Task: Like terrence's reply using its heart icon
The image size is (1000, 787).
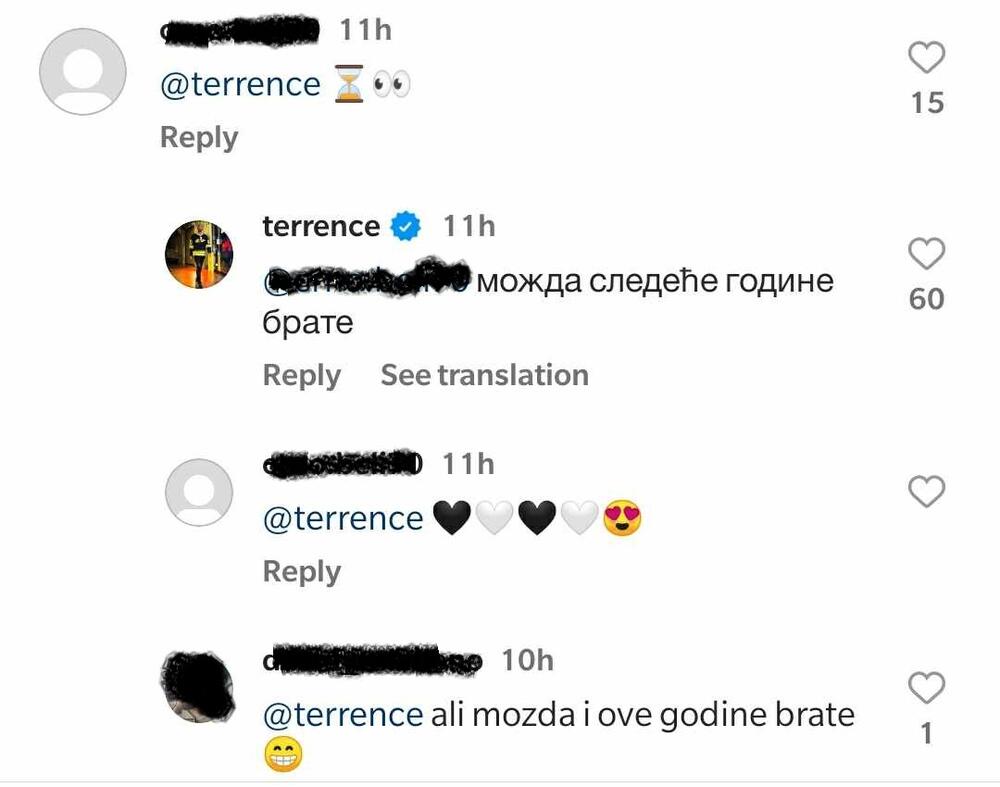Action: 927,255
